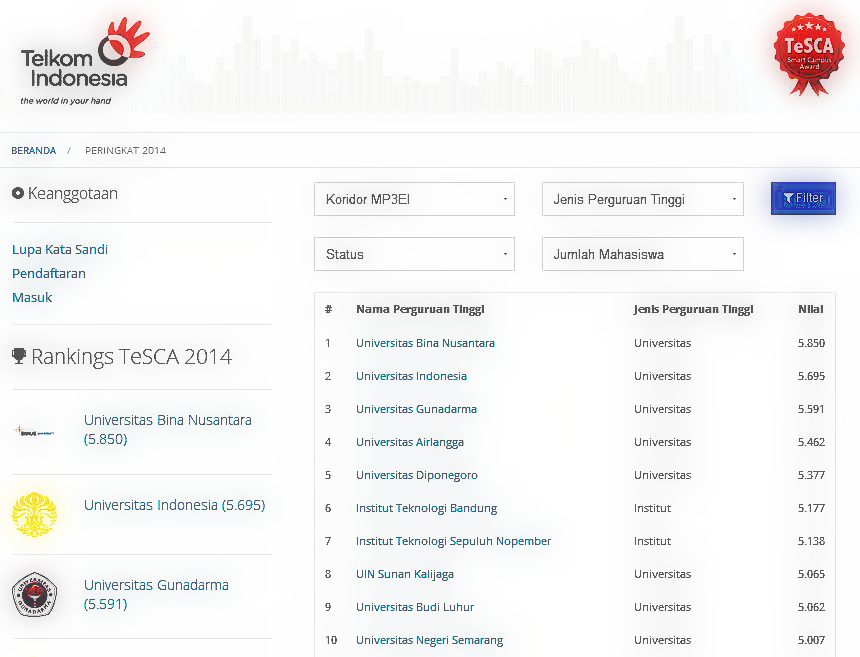Click score 5.850 in the table
Screen dimensions: 860x657
click(x=811, y=343)
